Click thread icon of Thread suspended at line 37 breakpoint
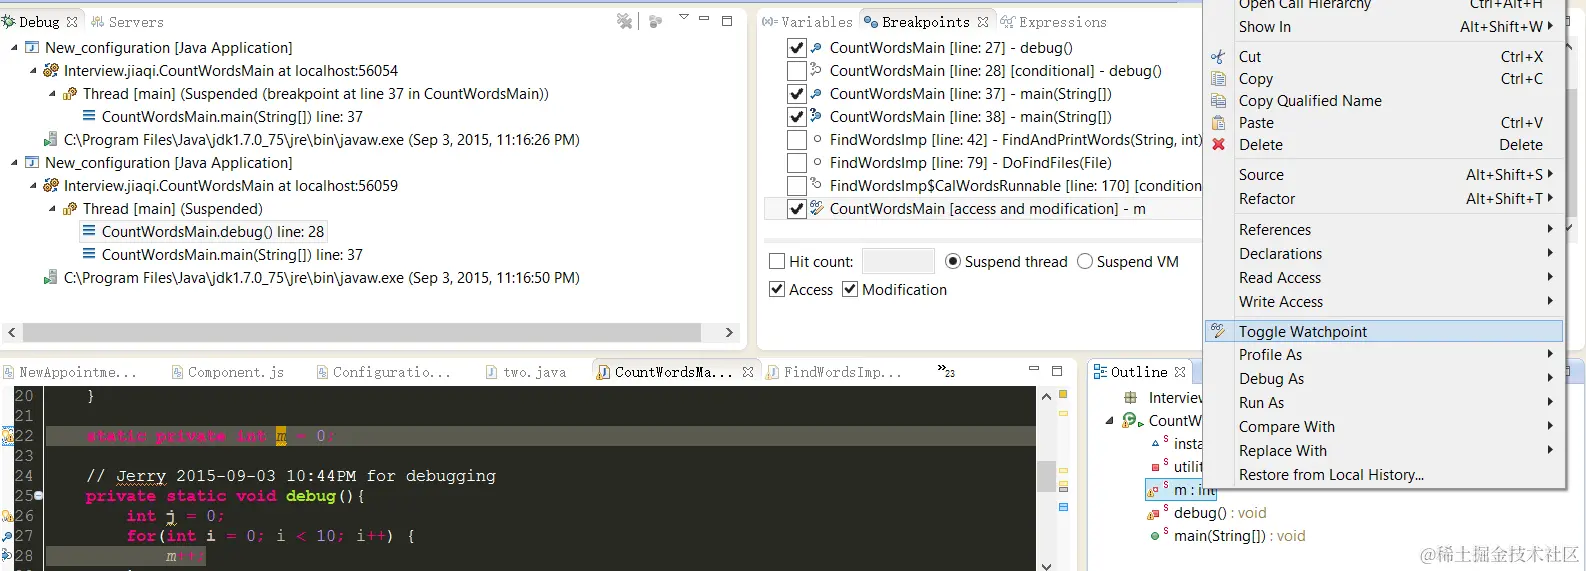The width and height of the screenshot is (1586, 571). (70, 94)
